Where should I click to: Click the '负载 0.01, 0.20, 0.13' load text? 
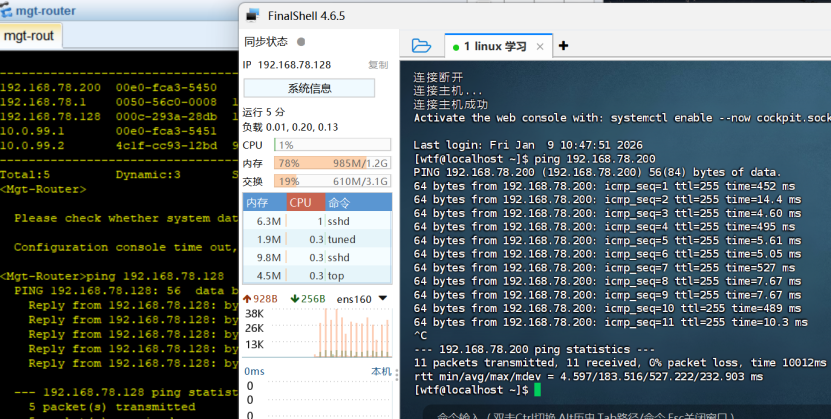(x=290, y=127)
